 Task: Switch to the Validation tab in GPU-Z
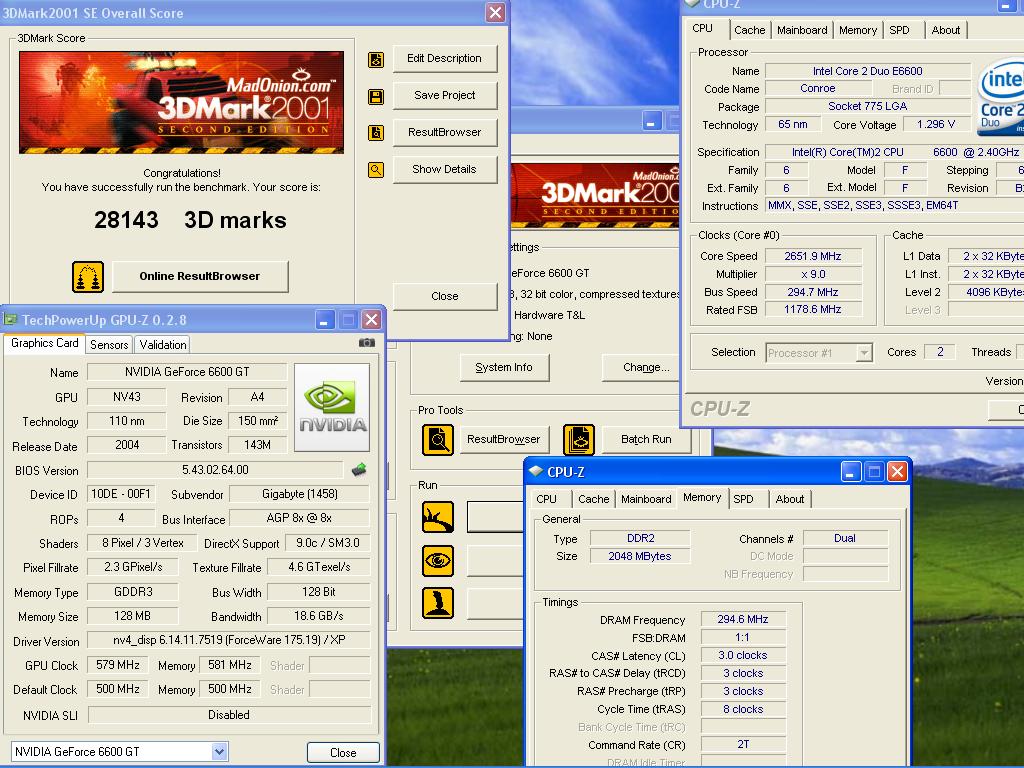coord(163,345)
